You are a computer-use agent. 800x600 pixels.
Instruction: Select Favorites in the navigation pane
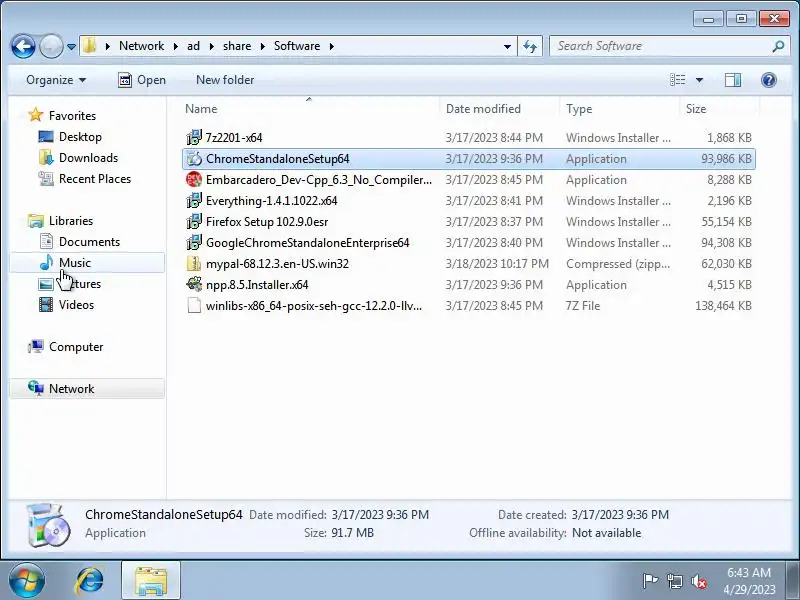pos(72,116)
